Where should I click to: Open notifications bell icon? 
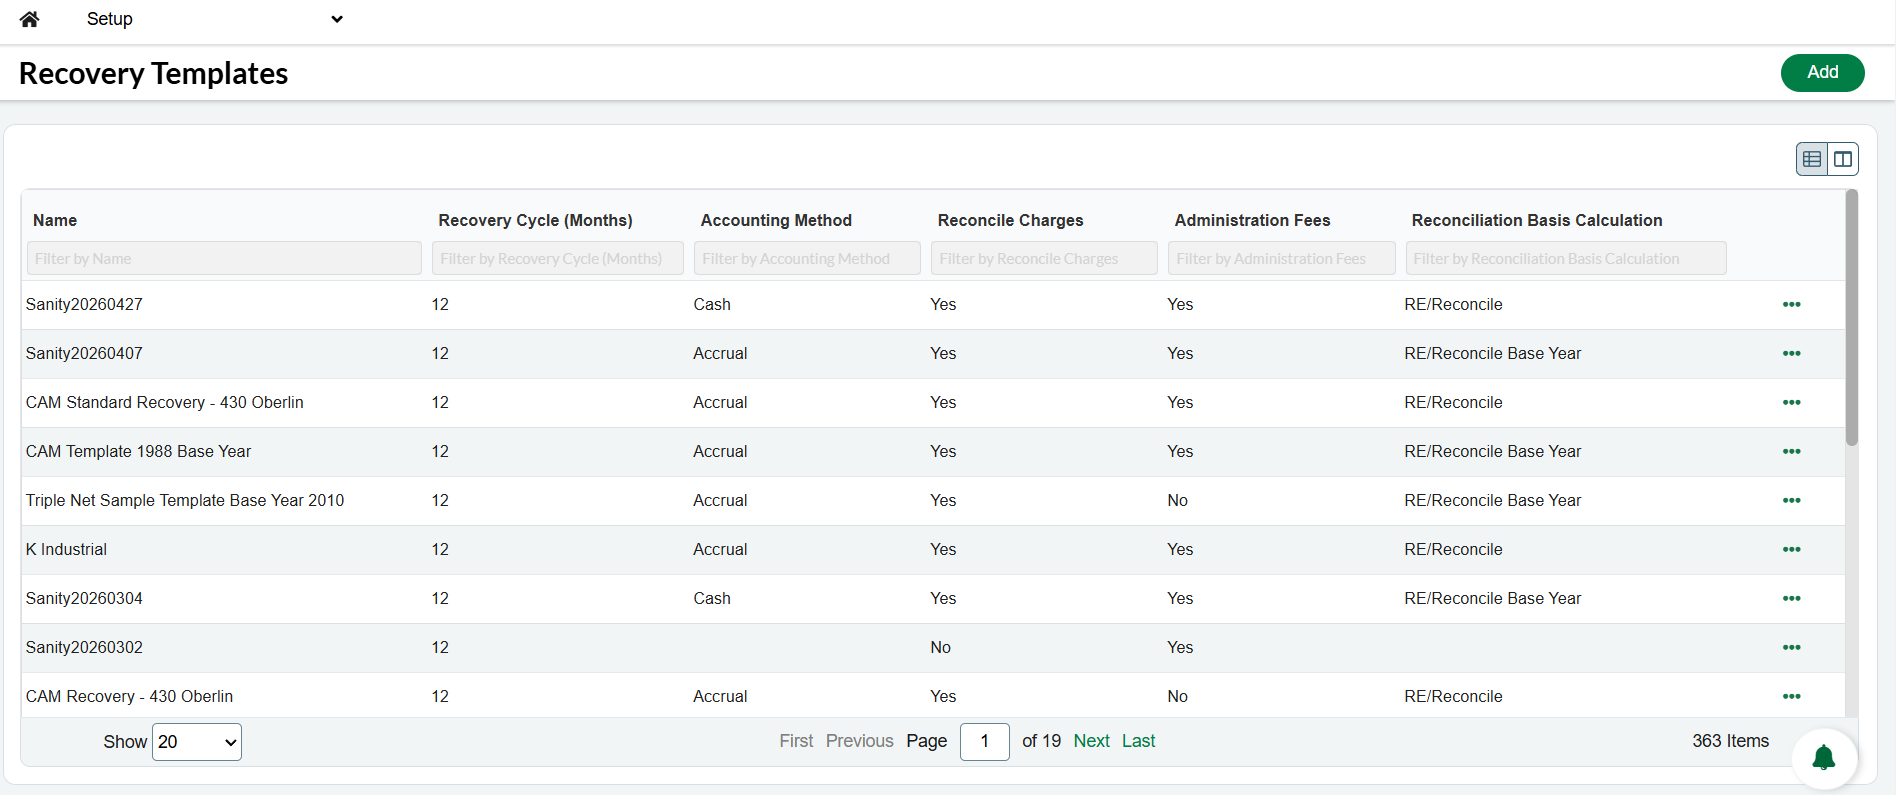pyautogui.click(x=1824, y=758)
